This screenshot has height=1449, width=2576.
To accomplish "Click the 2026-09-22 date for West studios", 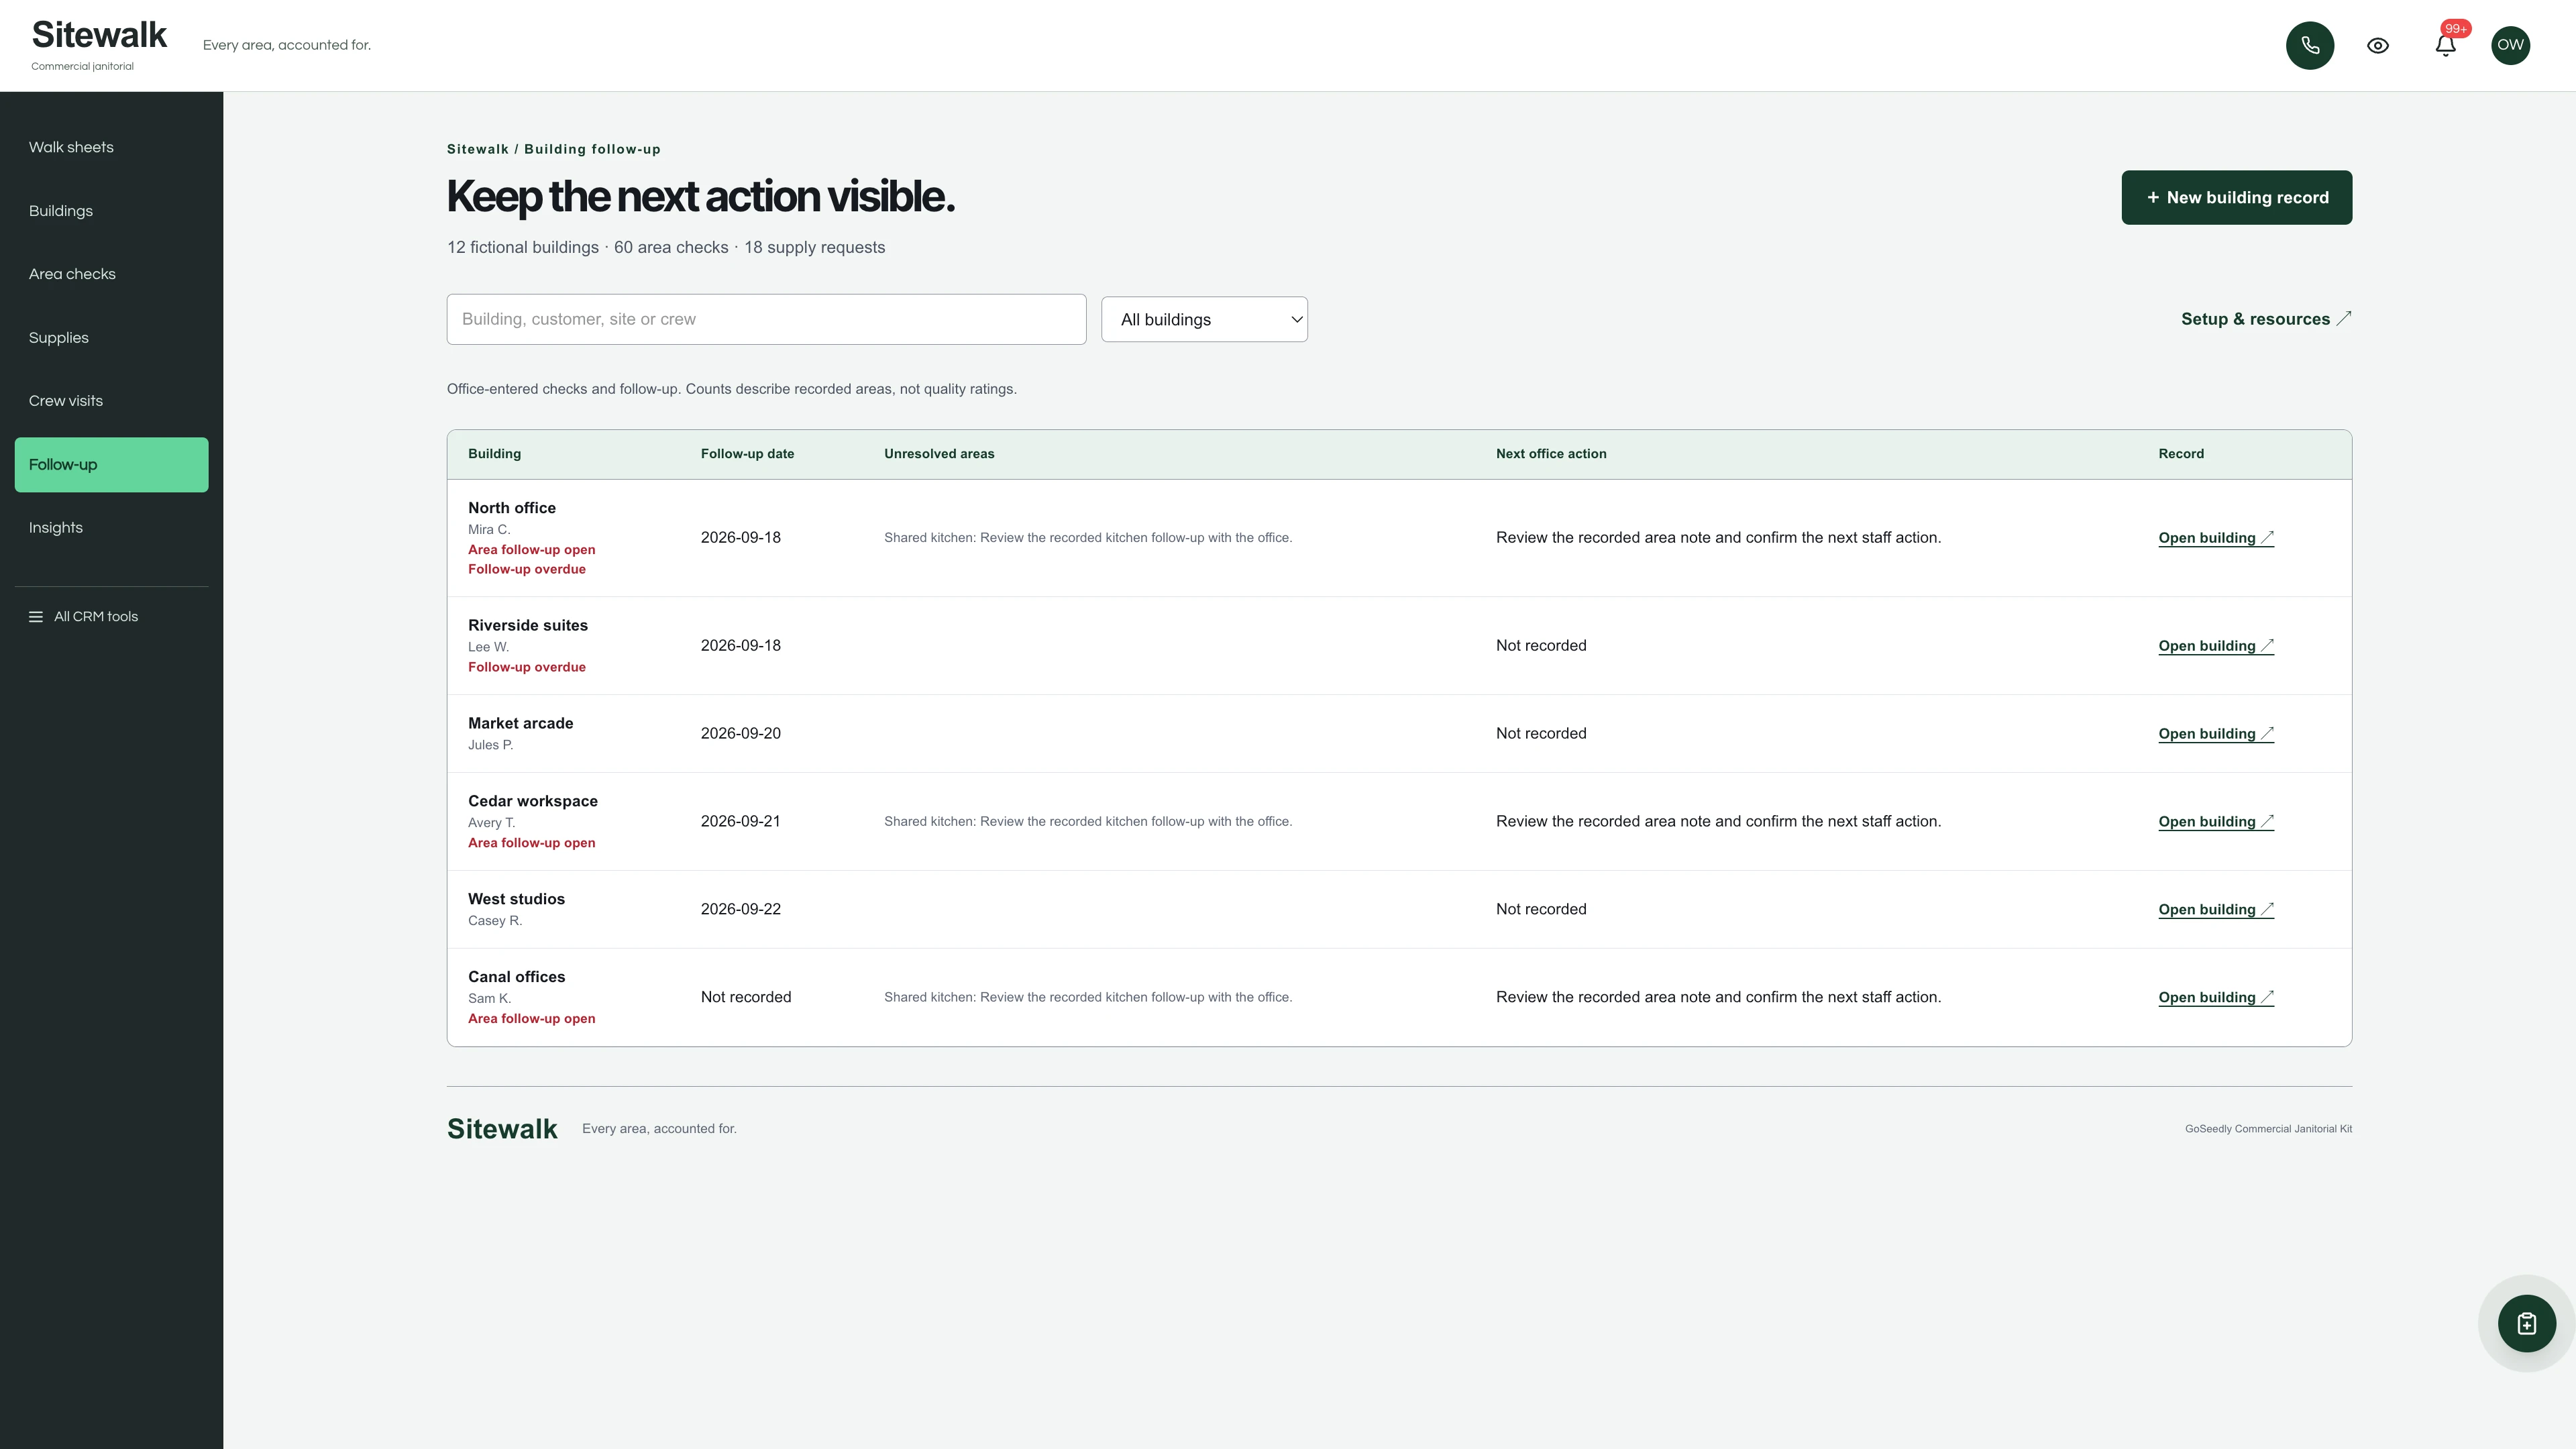I will 741,910.
